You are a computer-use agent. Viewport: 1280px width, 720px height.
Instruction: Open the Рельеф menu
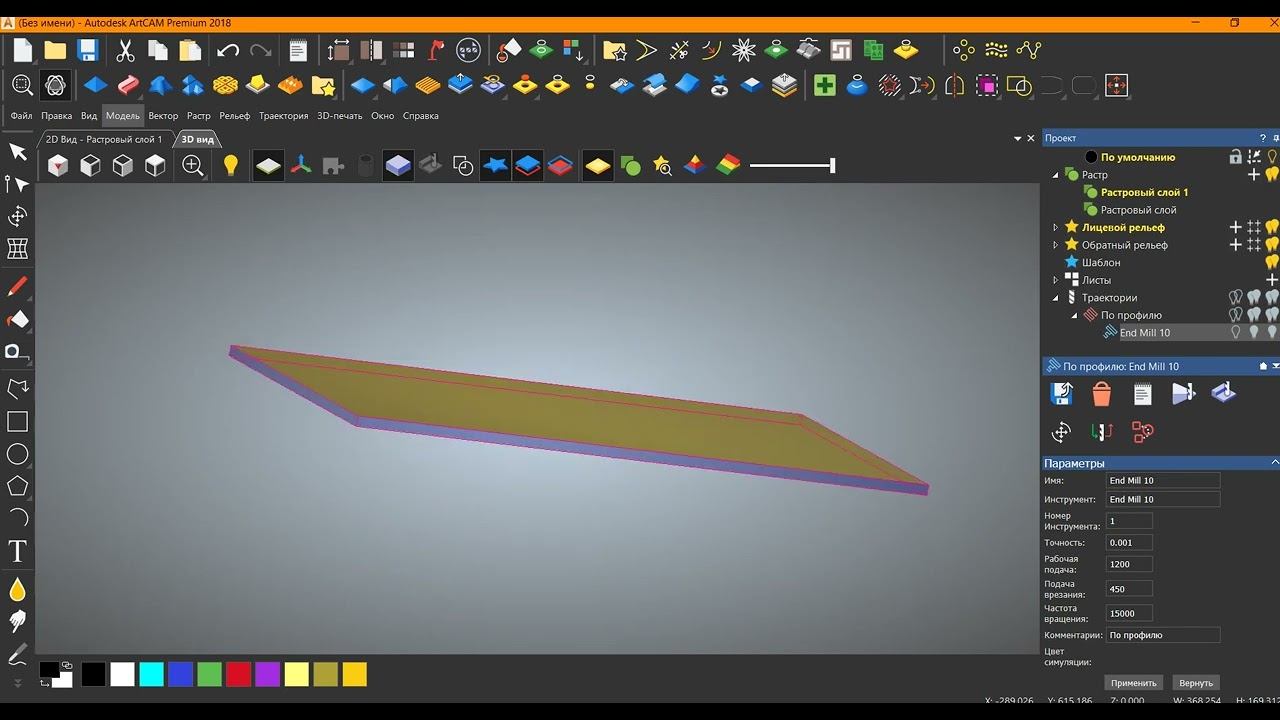[x=235, y=116]
